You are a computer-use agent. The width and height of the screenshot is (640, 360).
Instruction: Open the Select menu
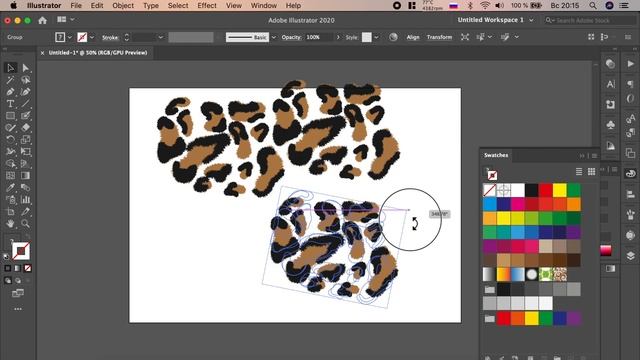pos(178,6)
